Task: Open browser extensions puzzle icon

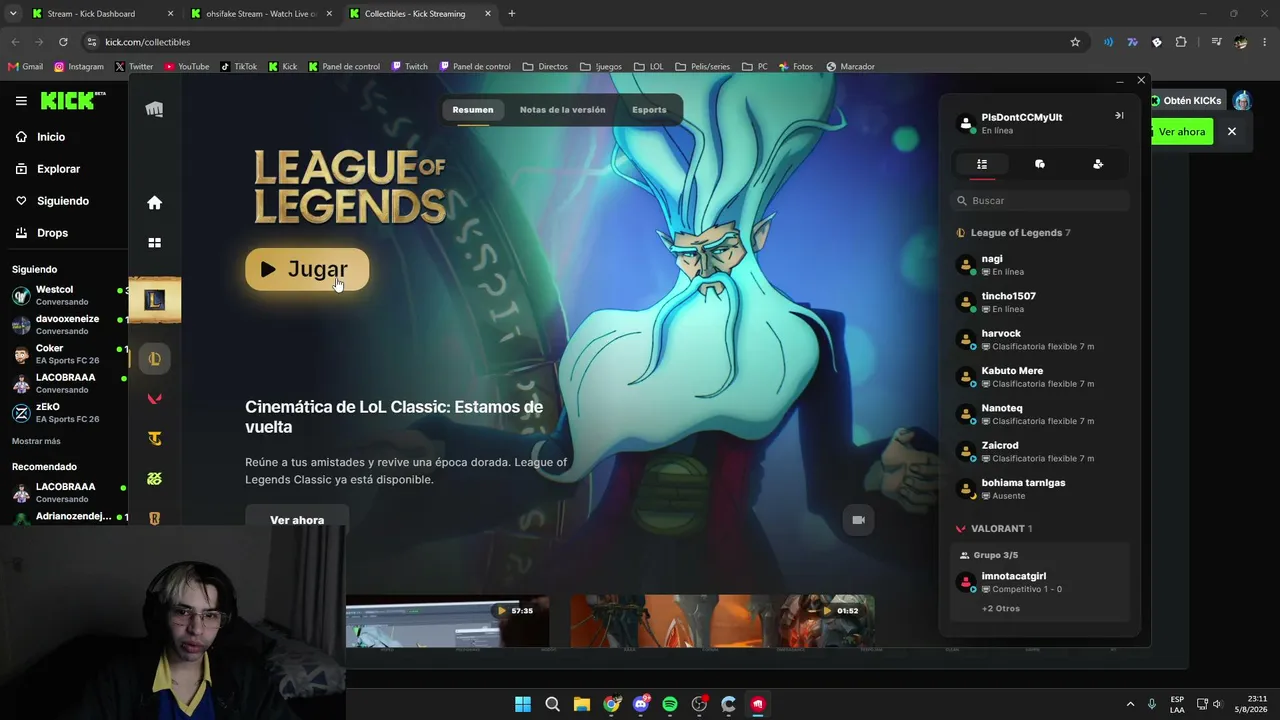Action: 1181,42
